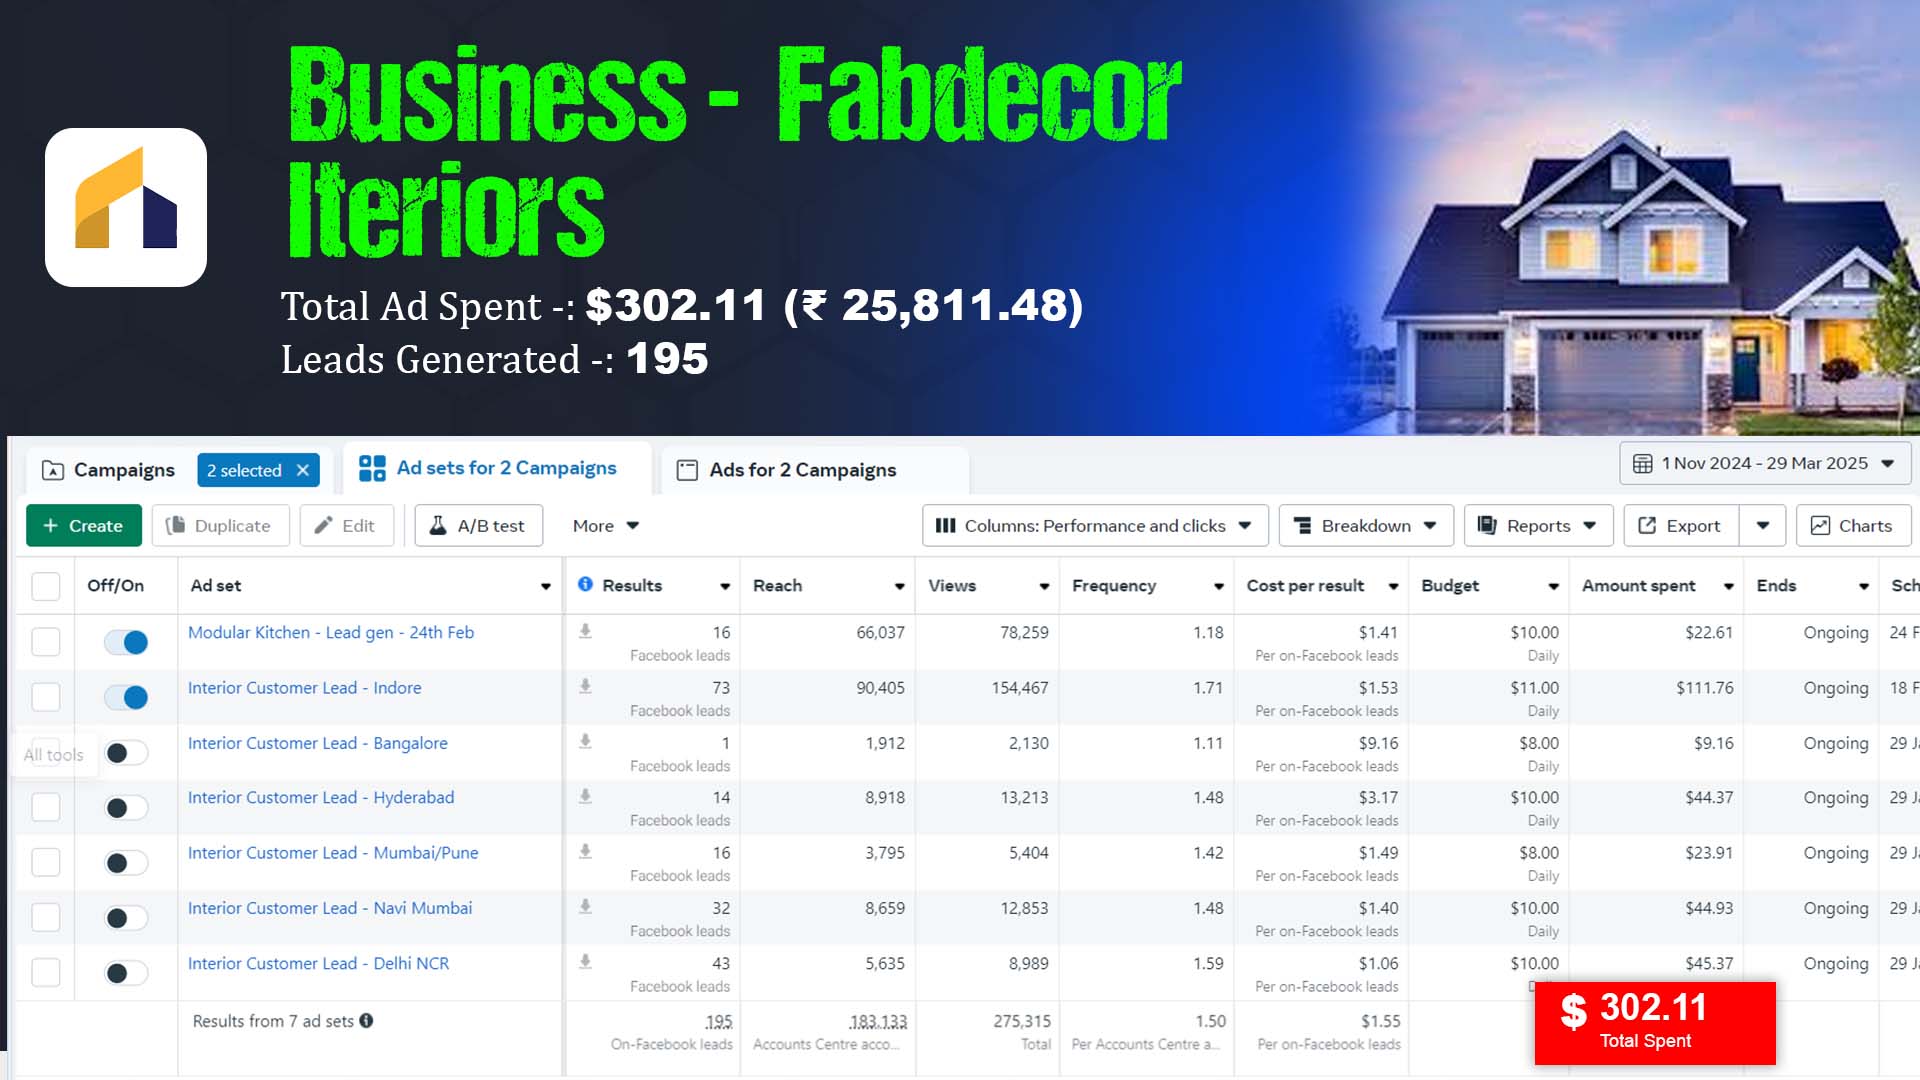
Task: Click the Breakdown icon
Action: point(1302,526)
